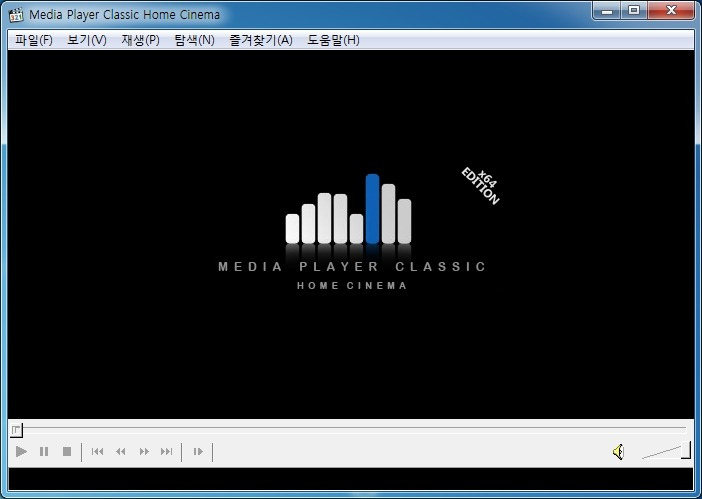Open the 탐색(N) menu

tap(195, 40)
